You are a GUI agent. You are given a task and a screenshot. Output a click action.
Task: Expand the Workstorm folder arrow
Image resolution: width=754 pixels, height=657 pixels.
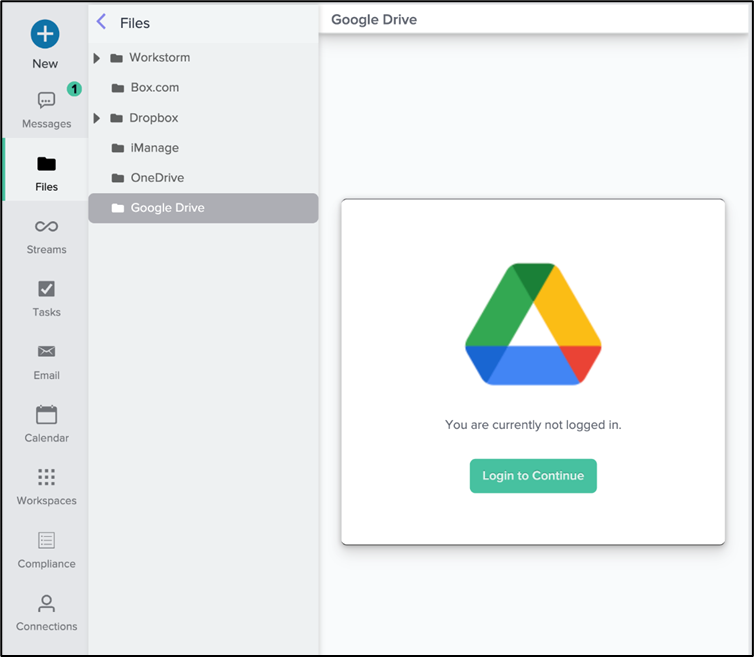point(97,58)
